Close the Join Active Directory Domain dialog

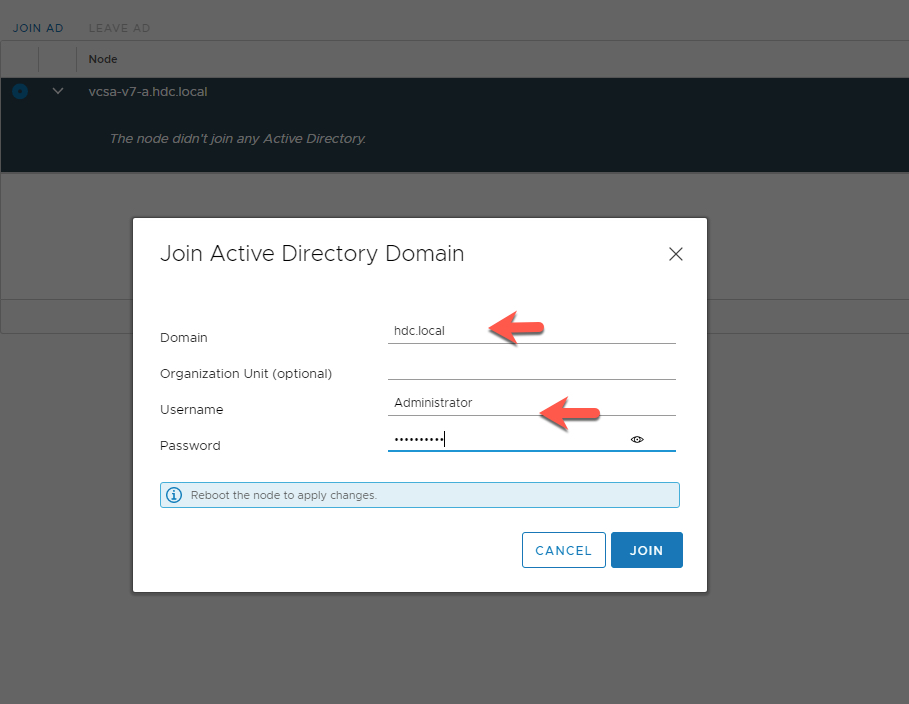point(675,254)
